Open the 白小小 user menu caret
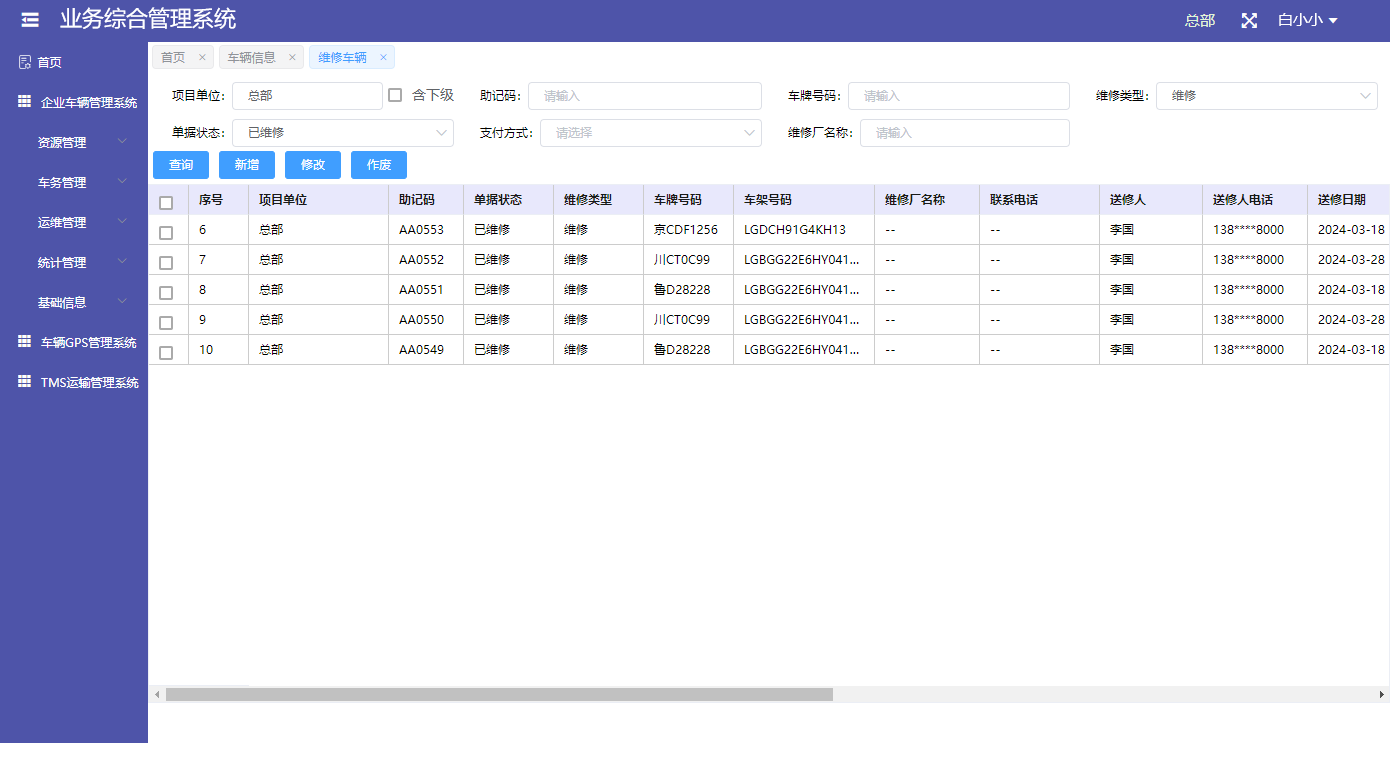1390x765 pixels. click(x=1333, y=20)
